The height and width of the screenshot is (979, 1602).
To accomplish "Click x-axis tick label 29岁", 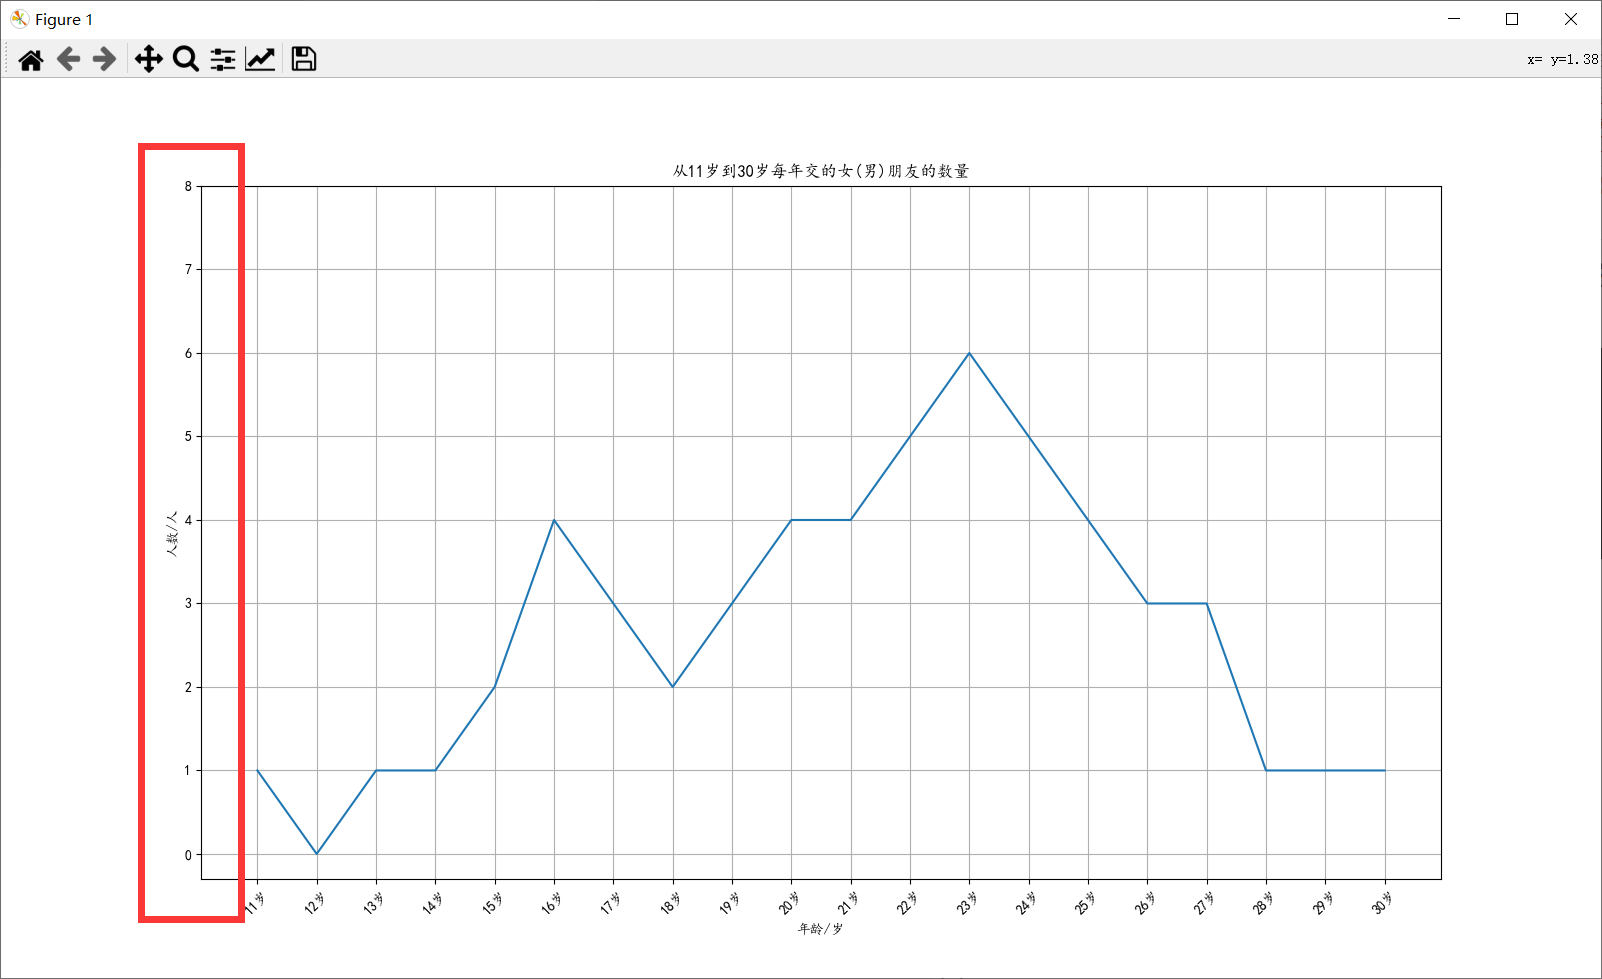I will coord(1322,903).
